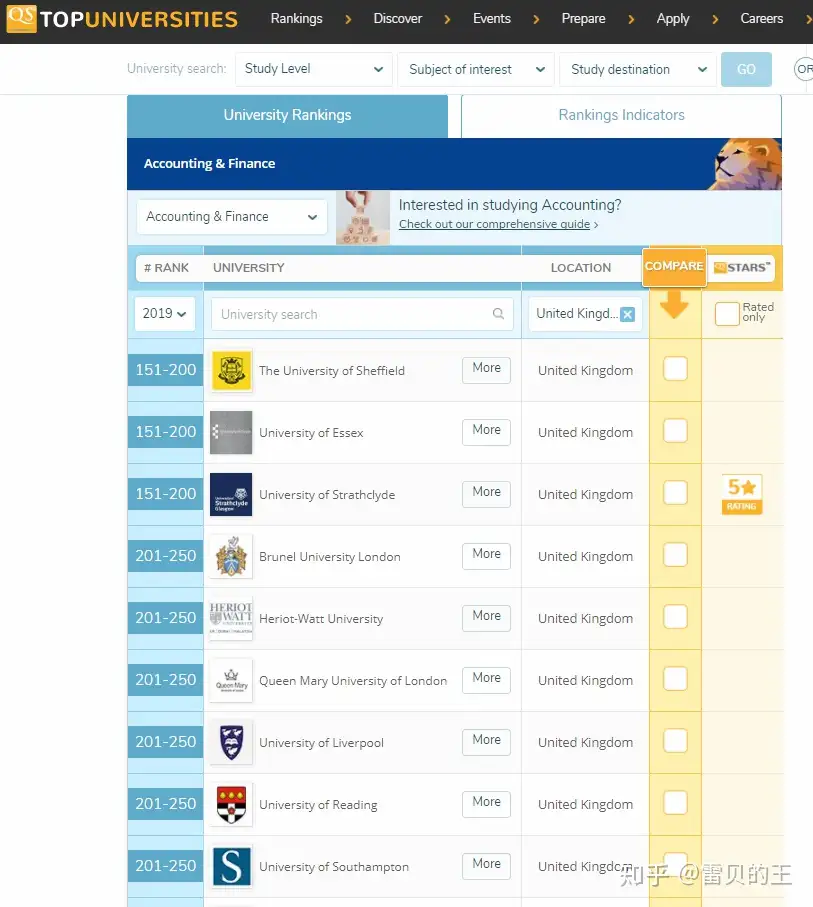Click the magnifier icon in University search
The image size is (813, 907).
click(x=498, y=314)
